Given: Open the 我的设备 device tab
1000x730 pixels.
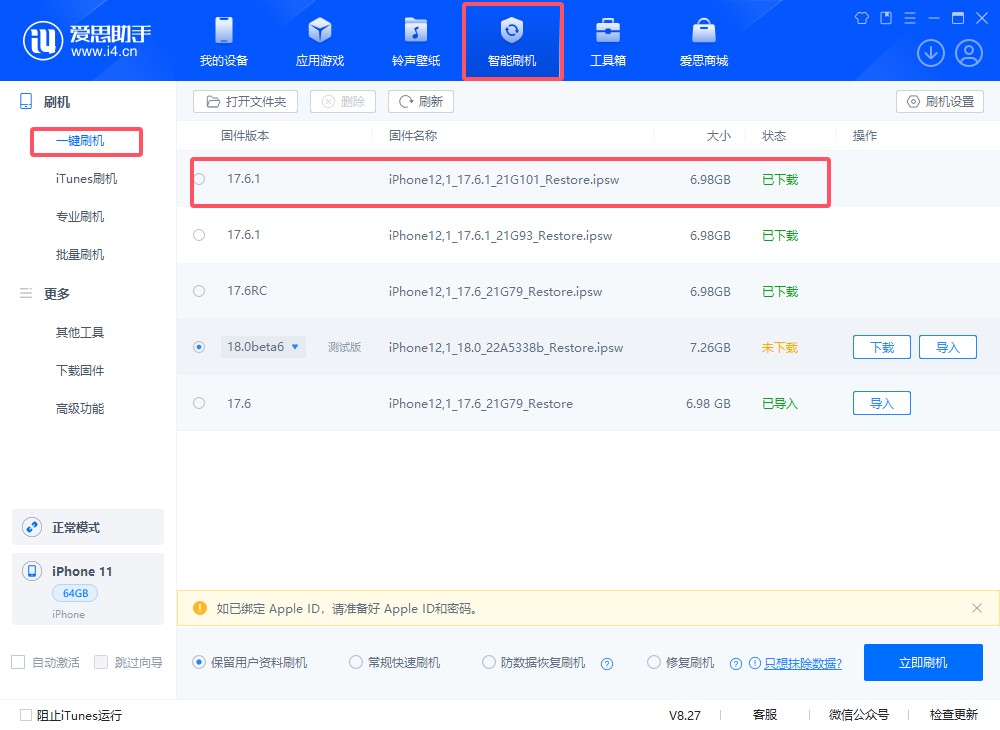Looking at the screenshot, I should pyautogui.click(x=223, y=41).
